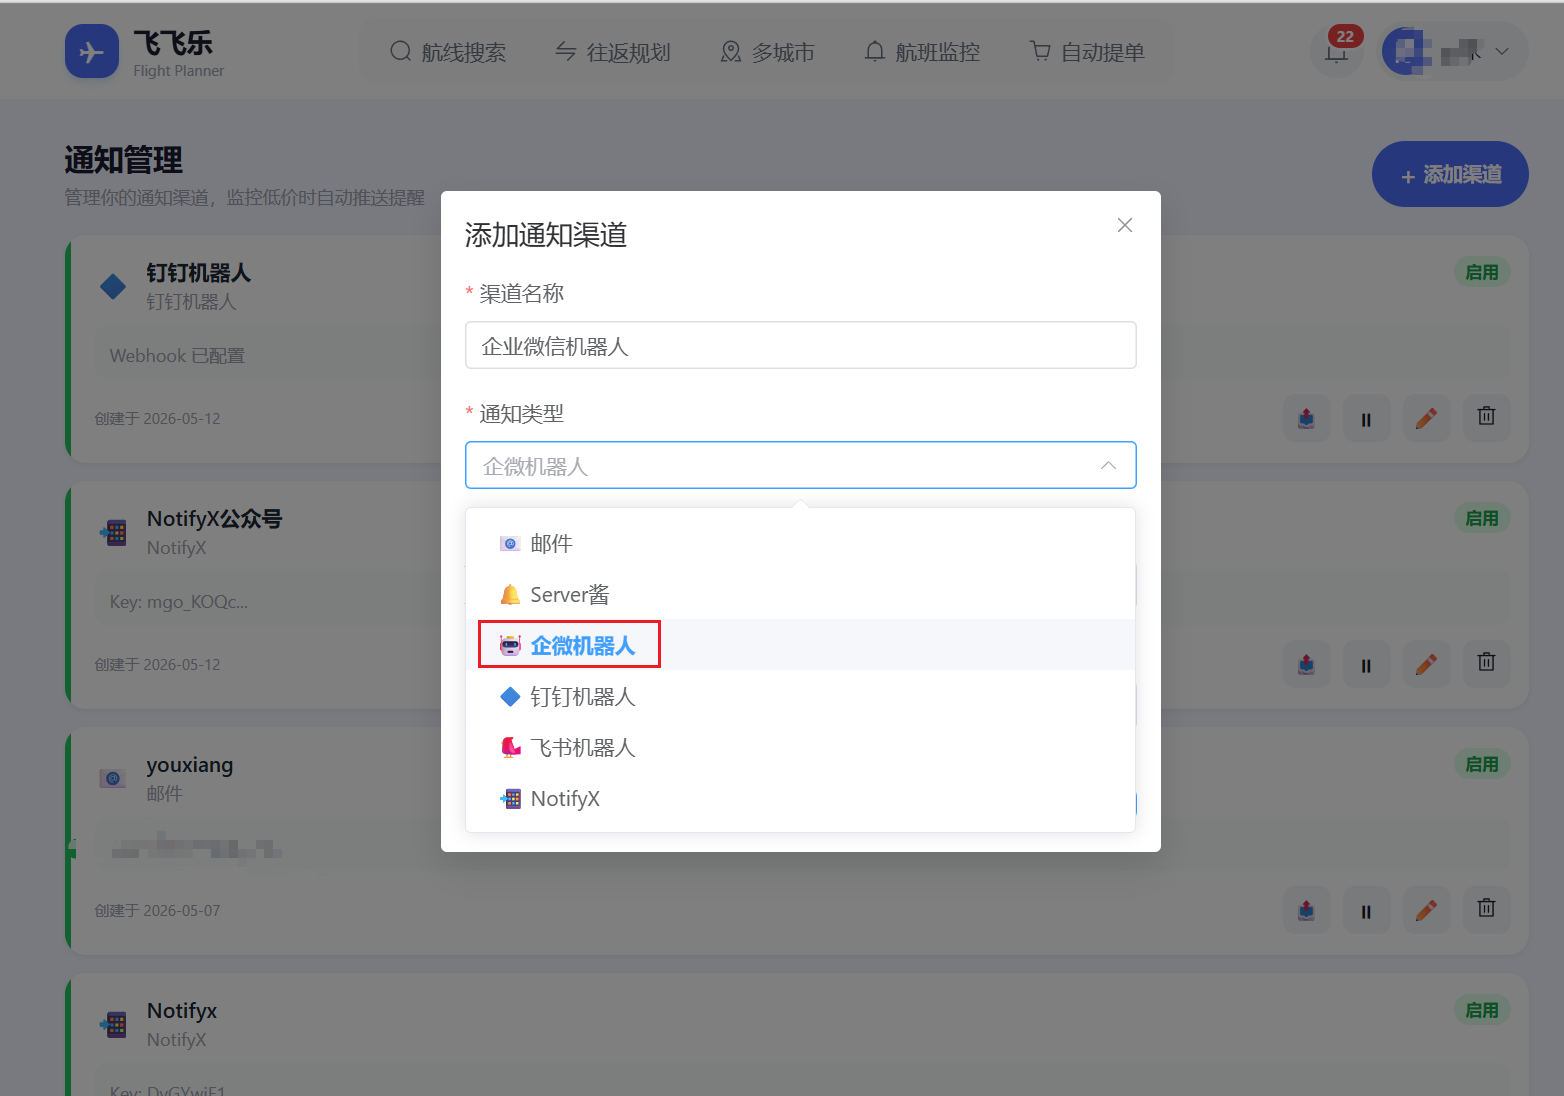Open the notification bell with badge 22
Image resolution: width=1564 pixels, height=1096 pixels.
tap(1337, 51)
